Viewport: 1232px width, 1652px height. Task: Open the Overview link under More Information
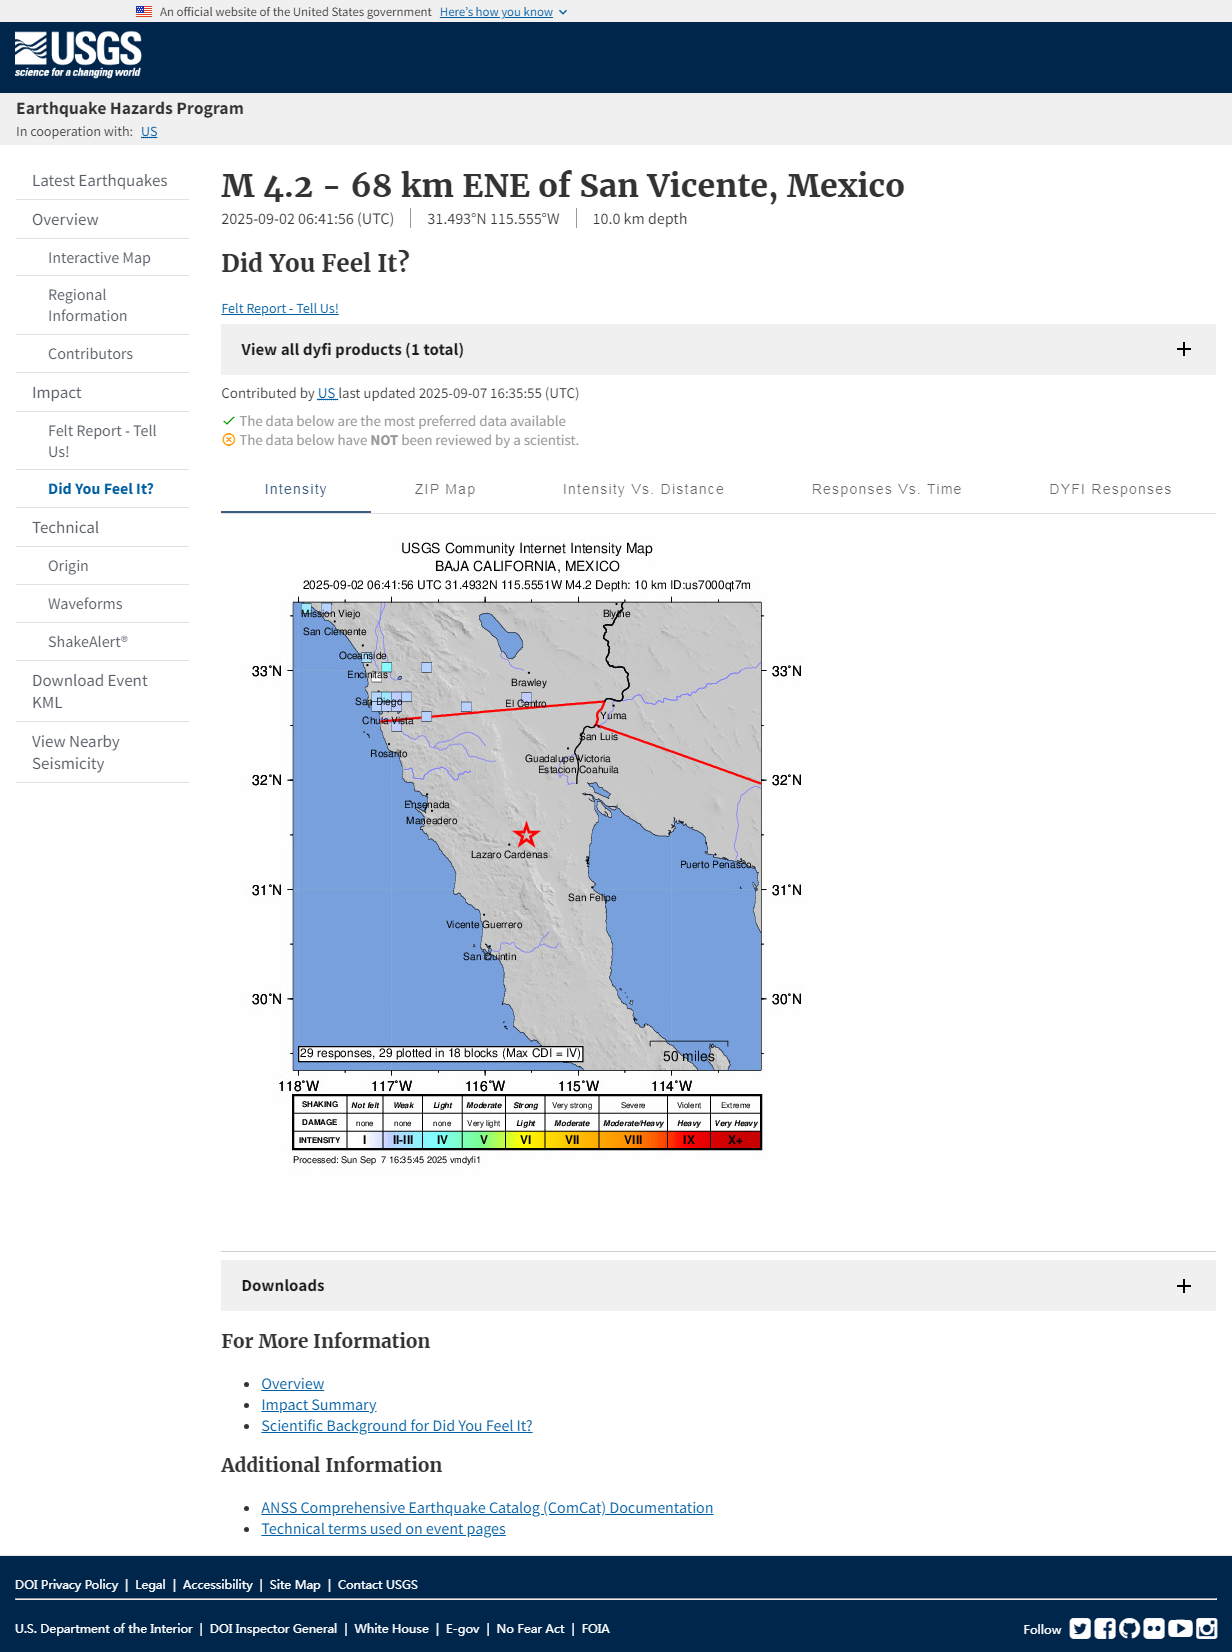pos(293,1384)
